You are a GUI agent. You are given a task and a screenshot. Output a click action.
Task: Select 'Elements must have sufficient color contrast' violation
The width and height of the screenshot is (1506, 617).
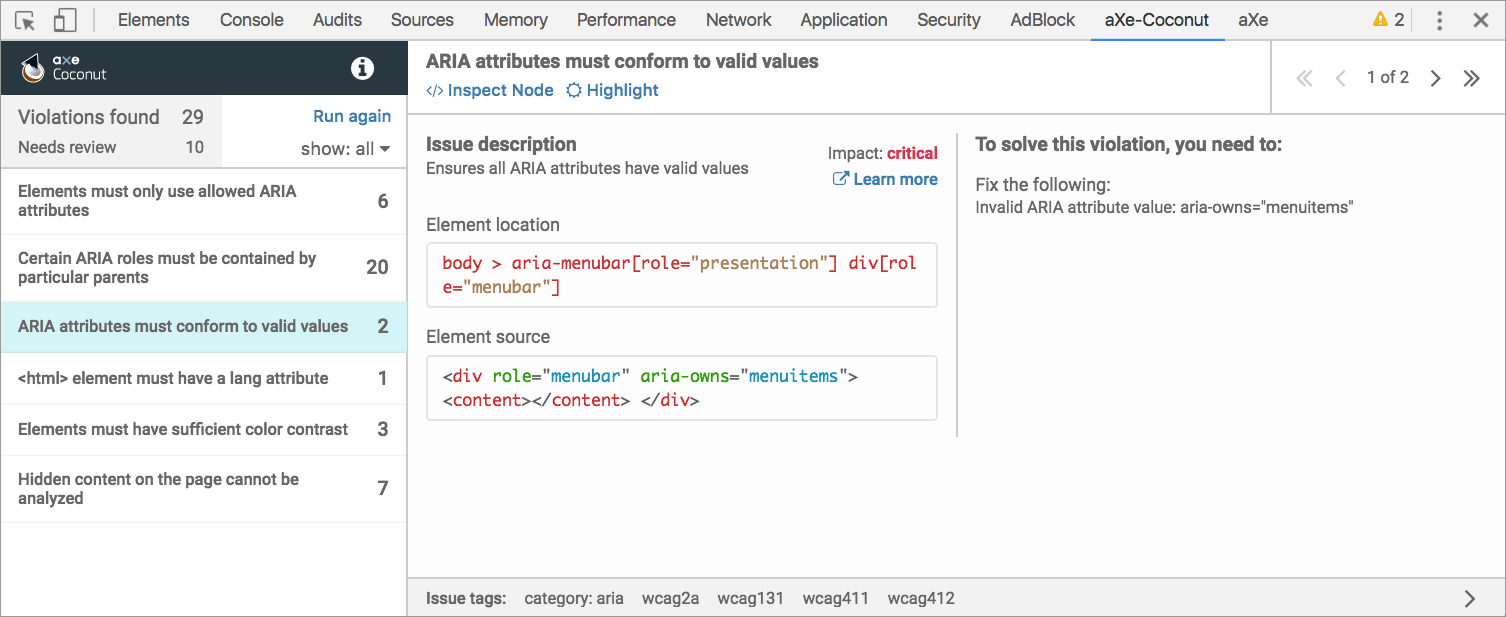coord(183,429)
